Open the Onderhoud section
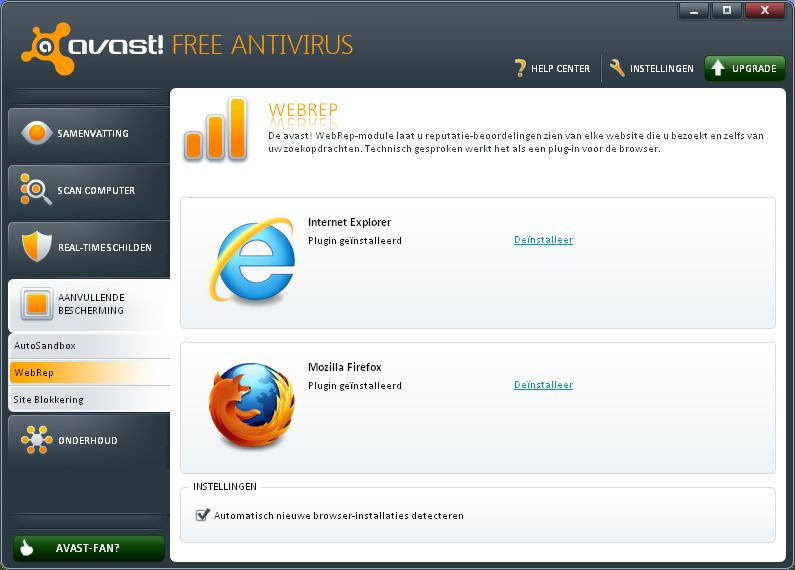 [89, 440]
